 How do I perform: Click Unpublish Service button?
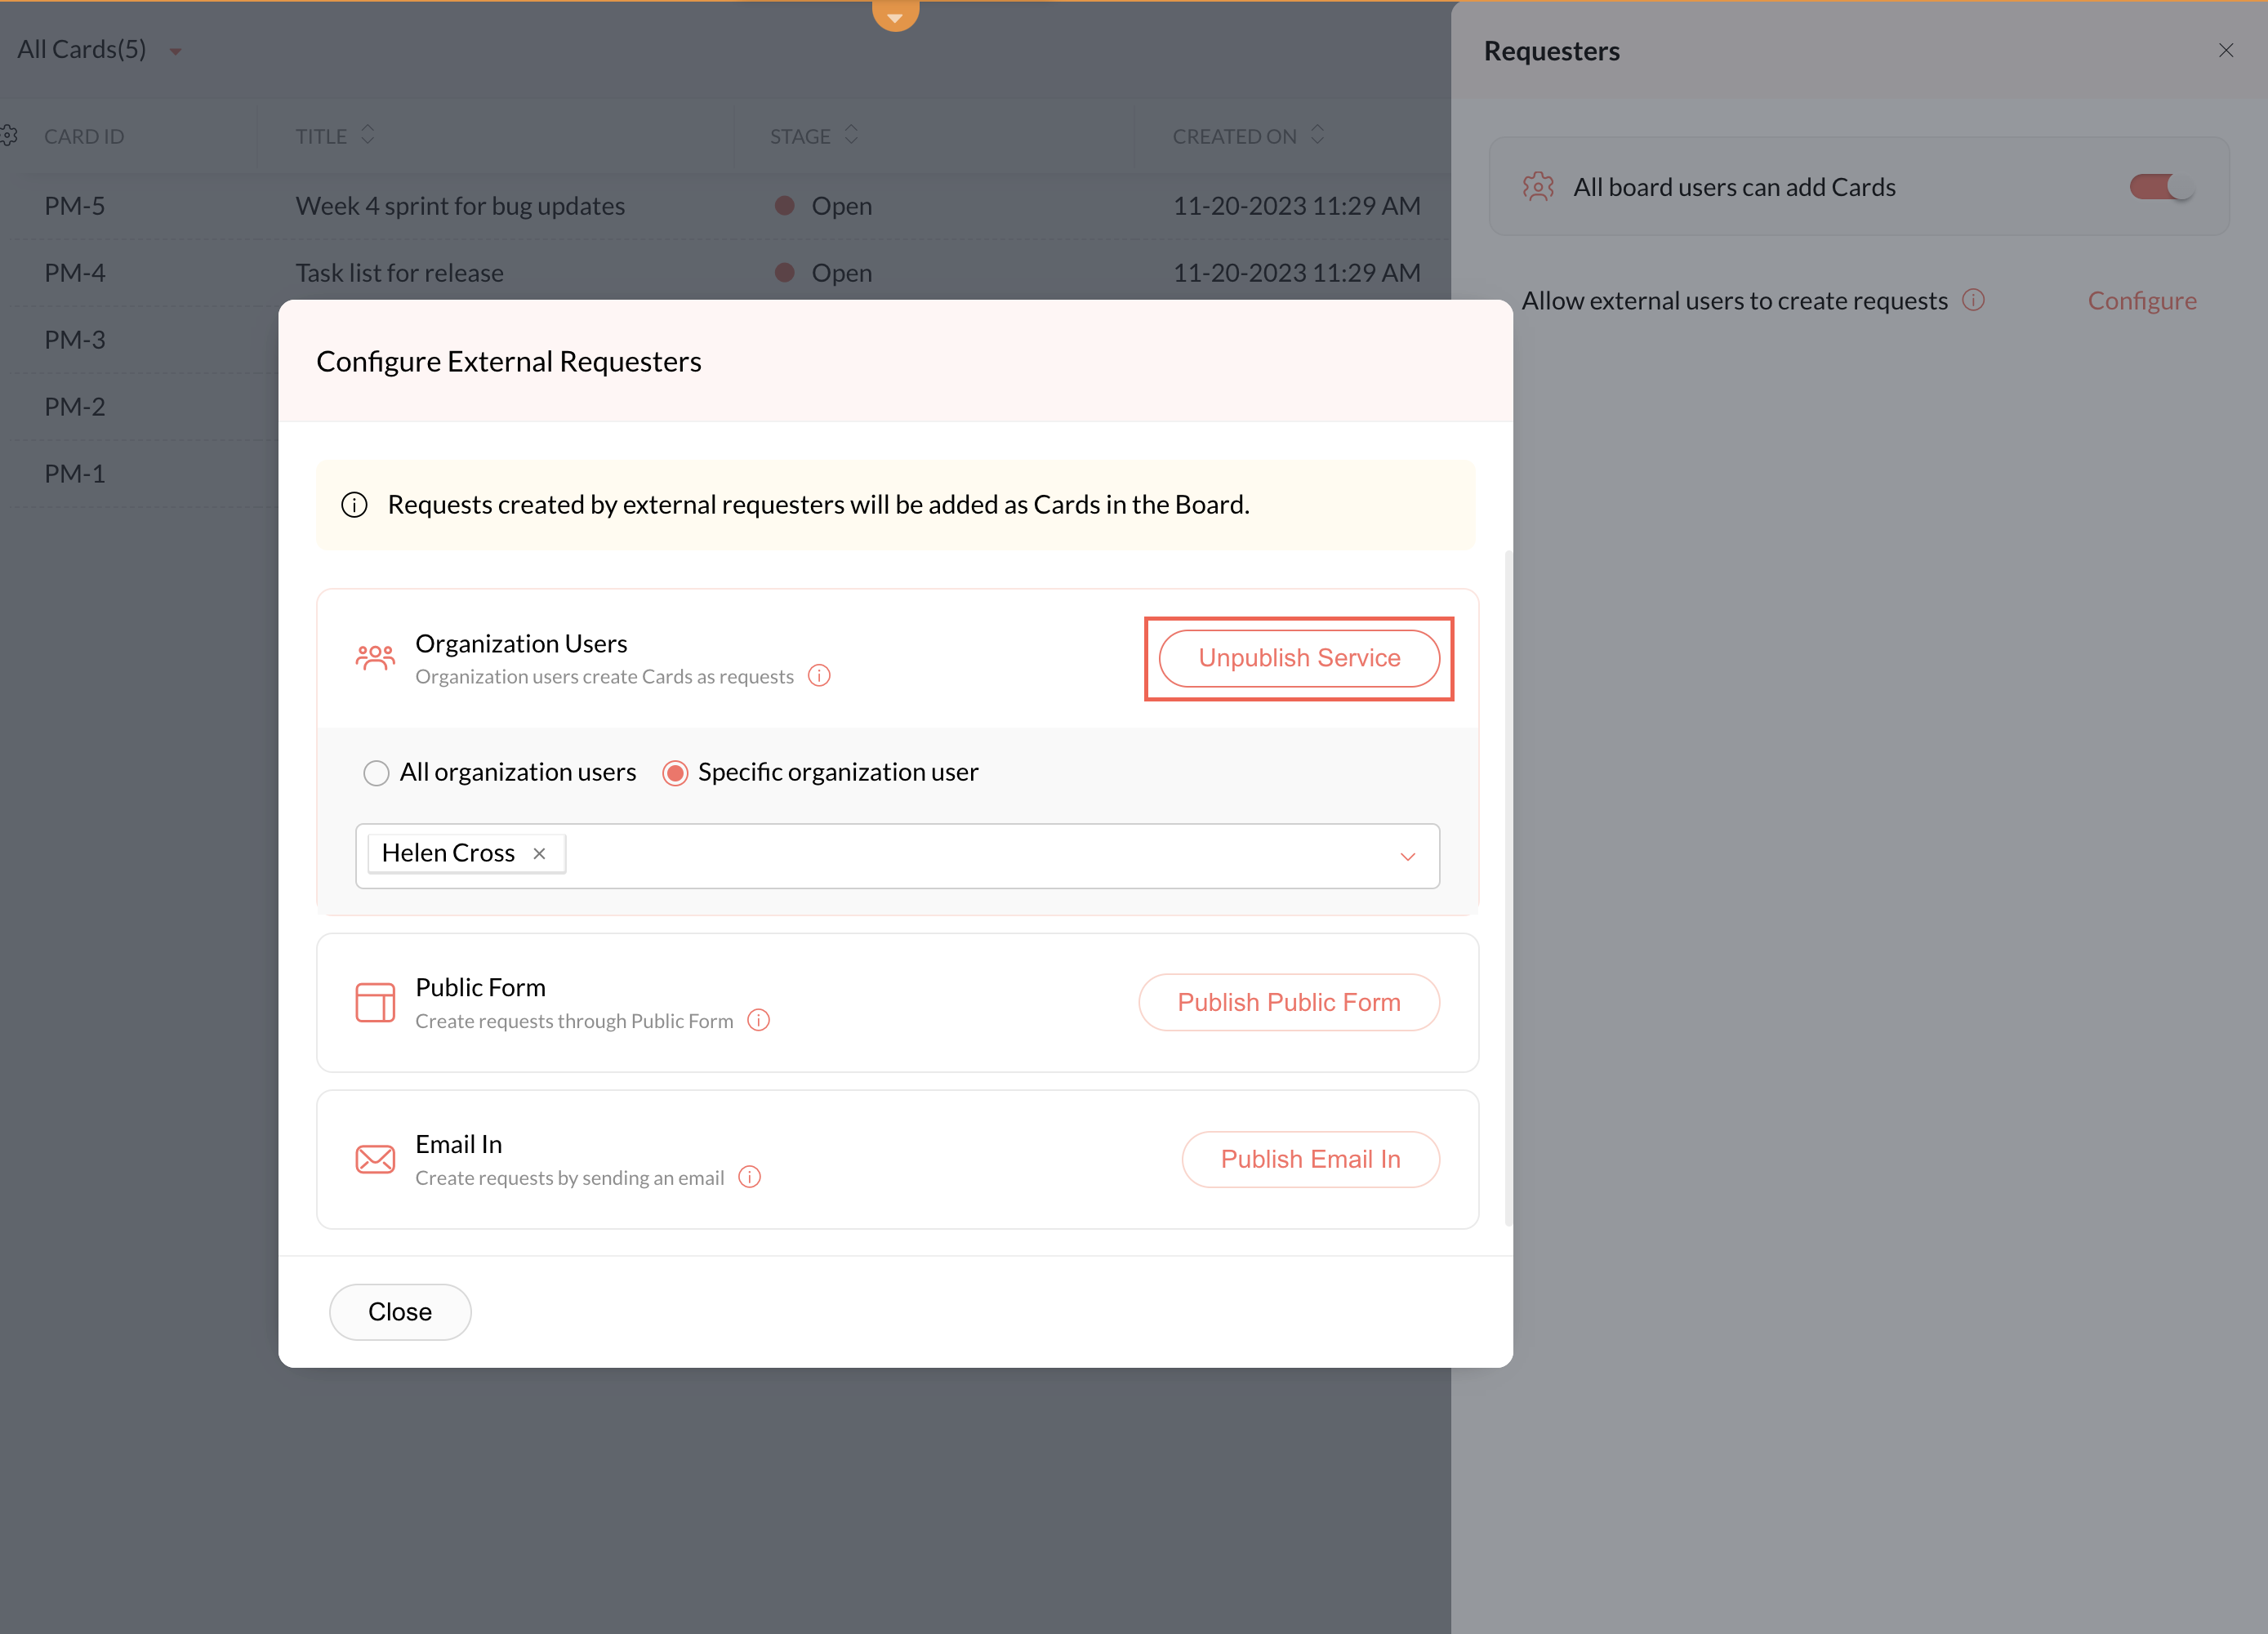pos(1298,658)
